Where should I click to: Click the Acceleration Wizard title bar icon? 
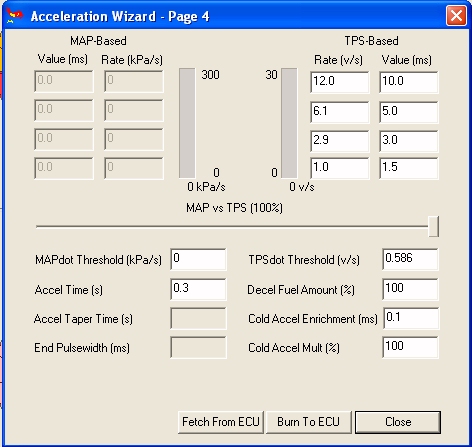point(14,16)
